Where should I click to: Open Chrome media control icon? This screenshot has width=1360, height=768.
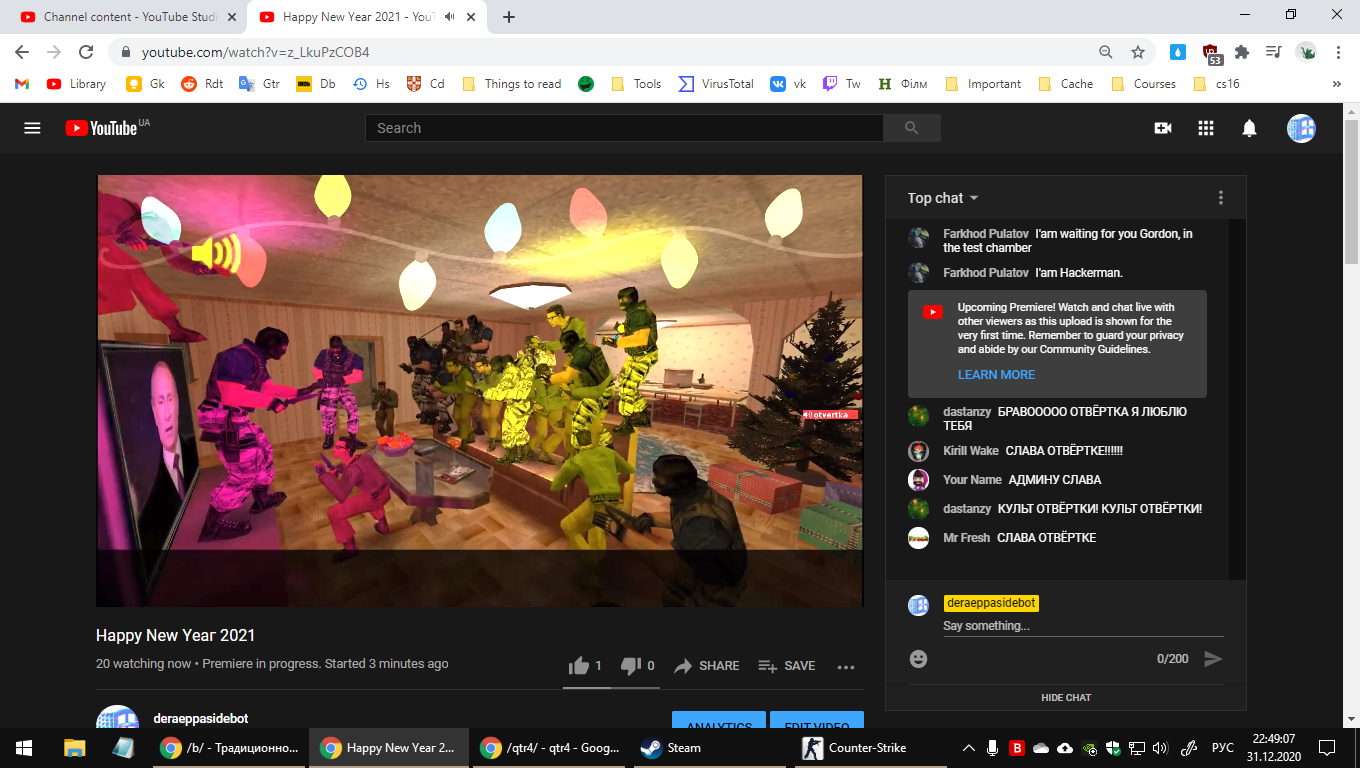(x=1273, y=52)
